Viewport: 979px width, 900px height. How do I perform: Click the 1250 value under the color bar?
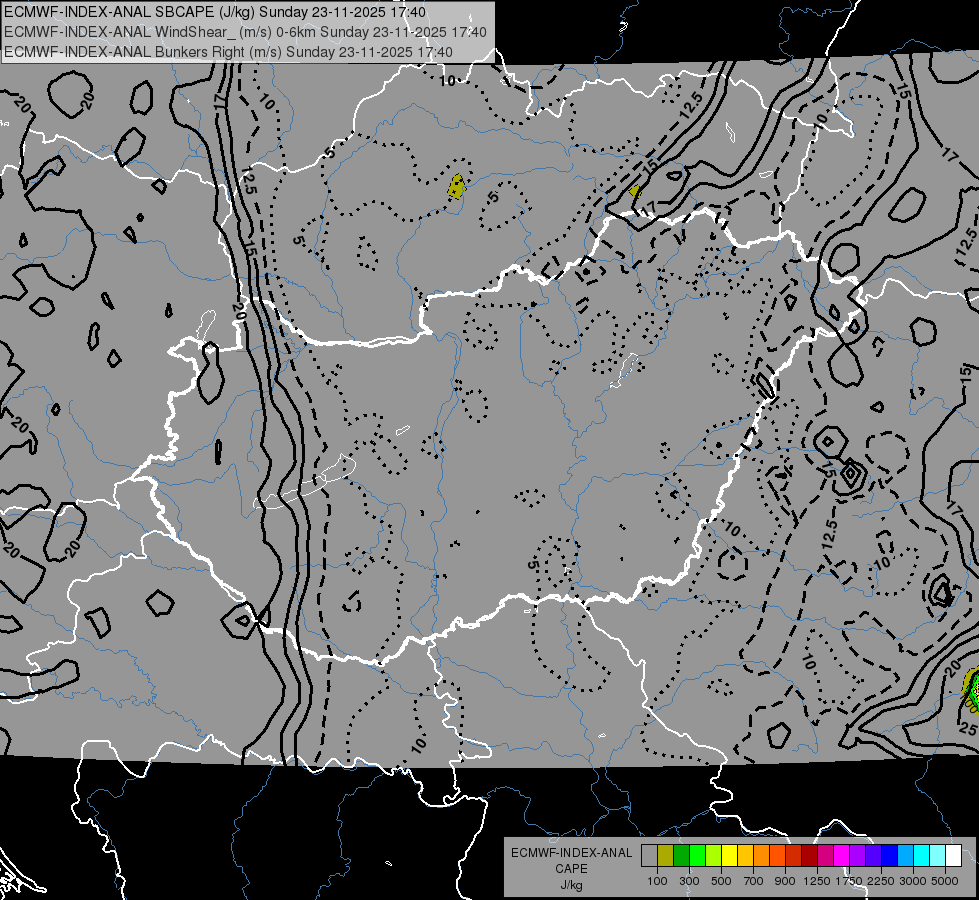pyautogui.click(x=817, y=881)
